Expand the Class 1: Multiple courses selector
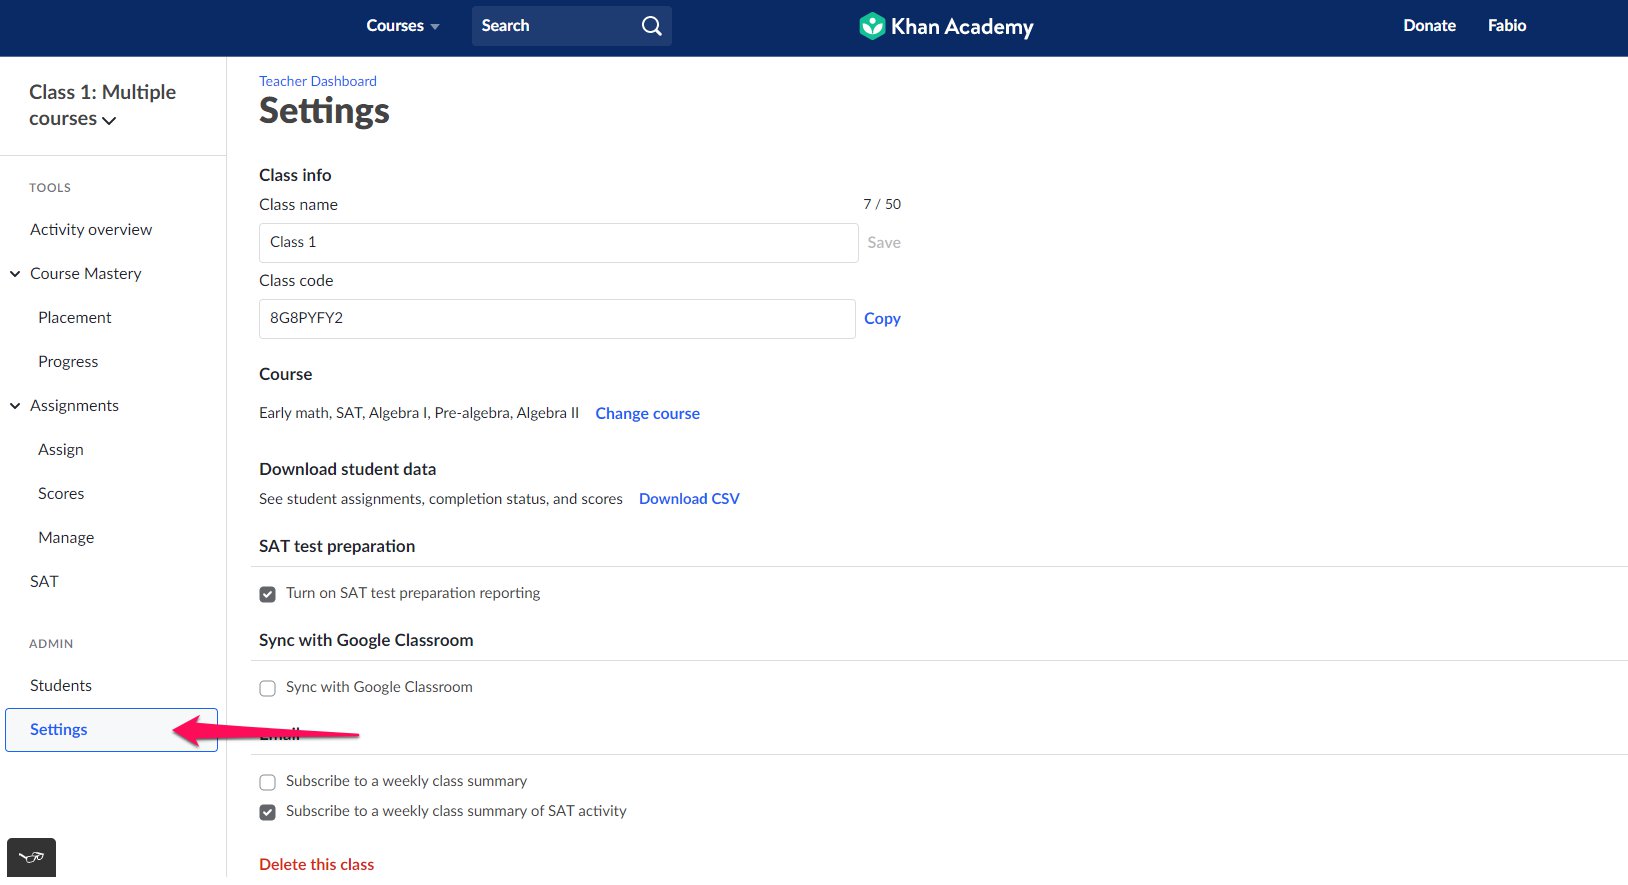This screenshot has width=1628, height=885. click(x=102, y=105)
